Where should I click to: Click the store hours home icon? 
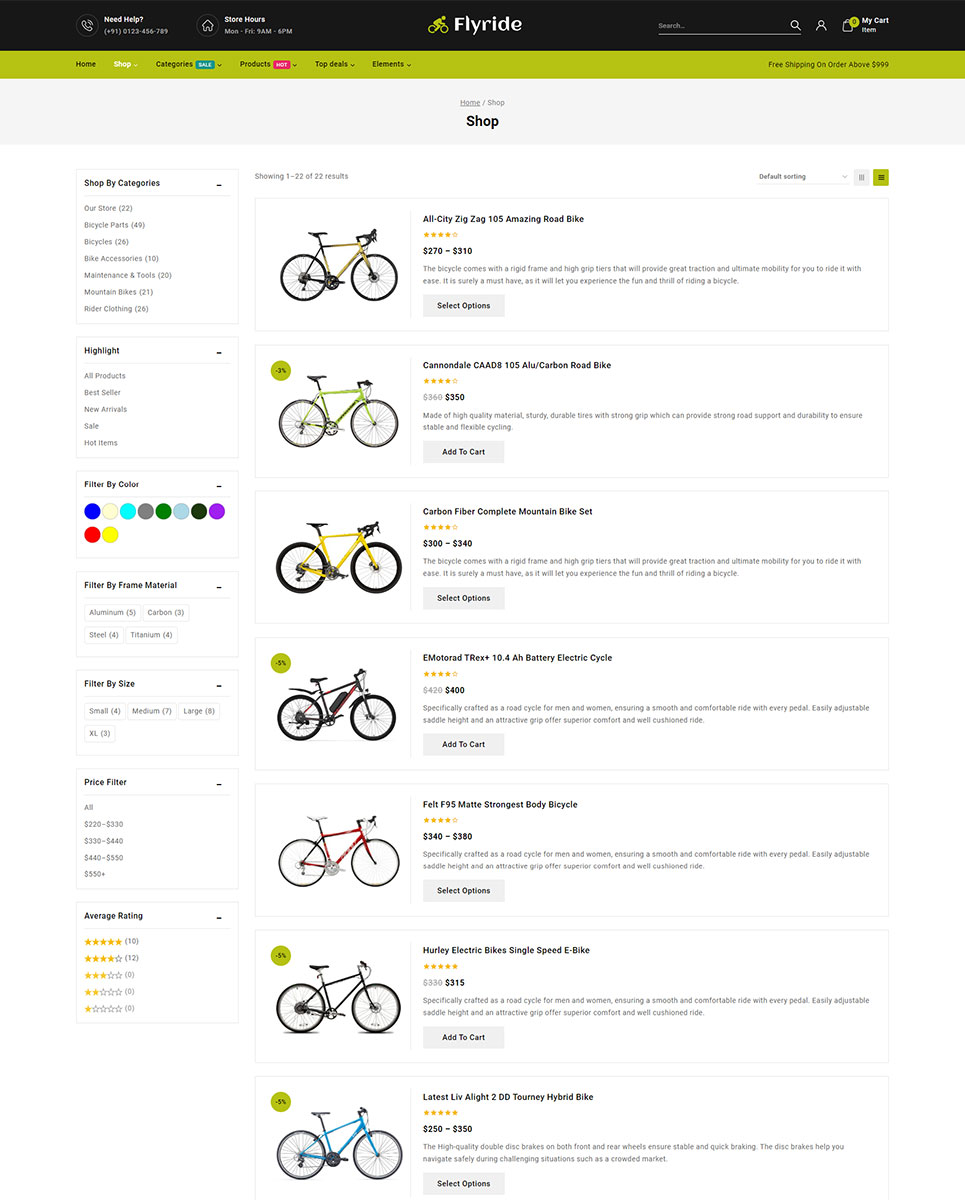[207, 25]
